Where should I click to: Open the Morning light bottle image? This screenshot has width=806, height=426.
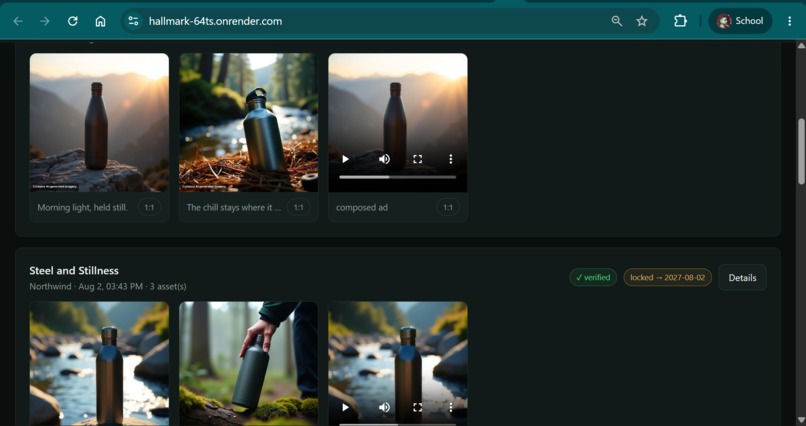pyautogui.click(x=99, y=122)
